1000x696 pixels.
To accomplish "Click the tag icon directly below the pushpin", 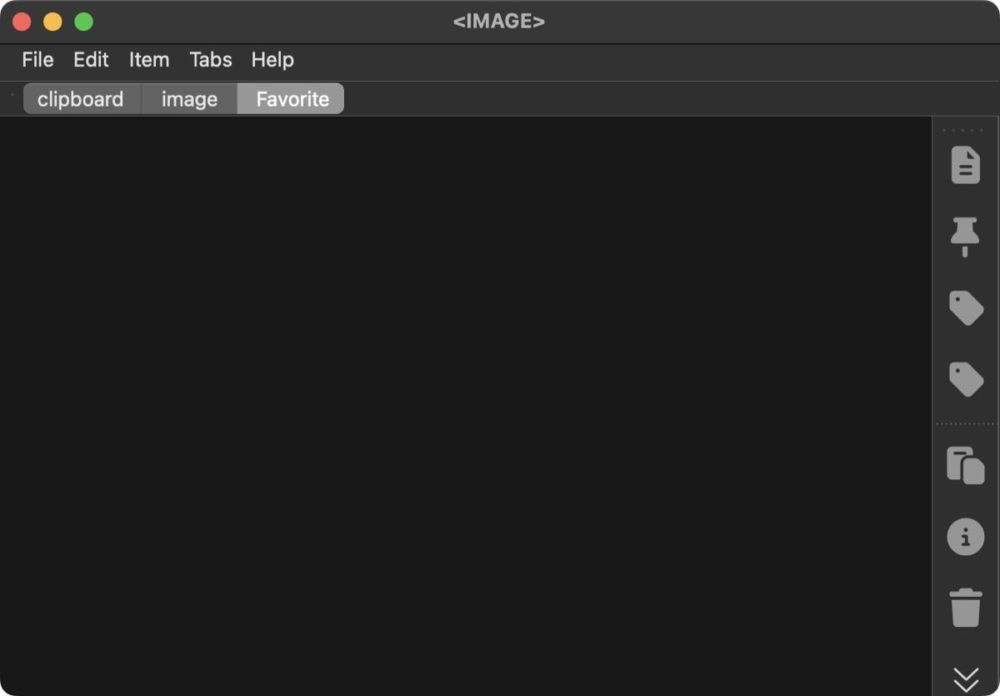I will click(x=966, y=308).
